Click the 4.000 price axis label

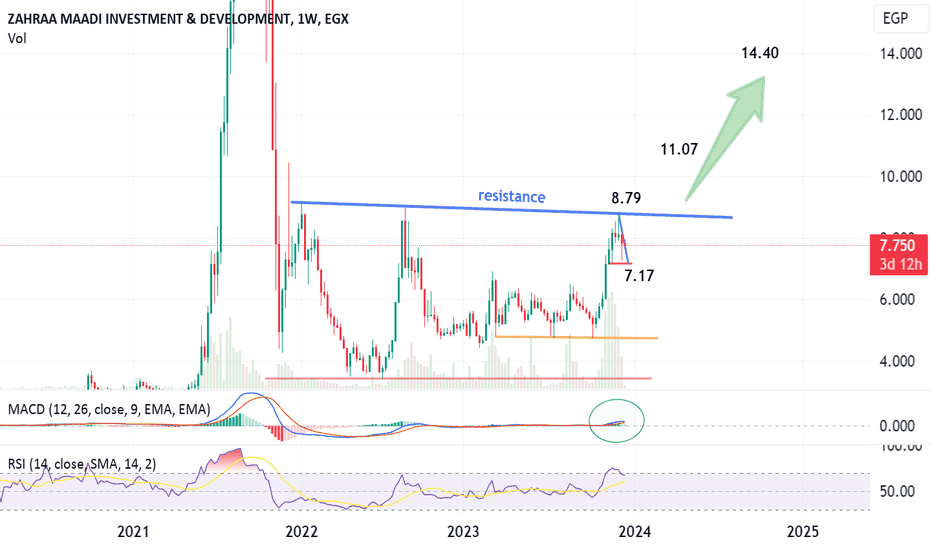pos(900,362)
